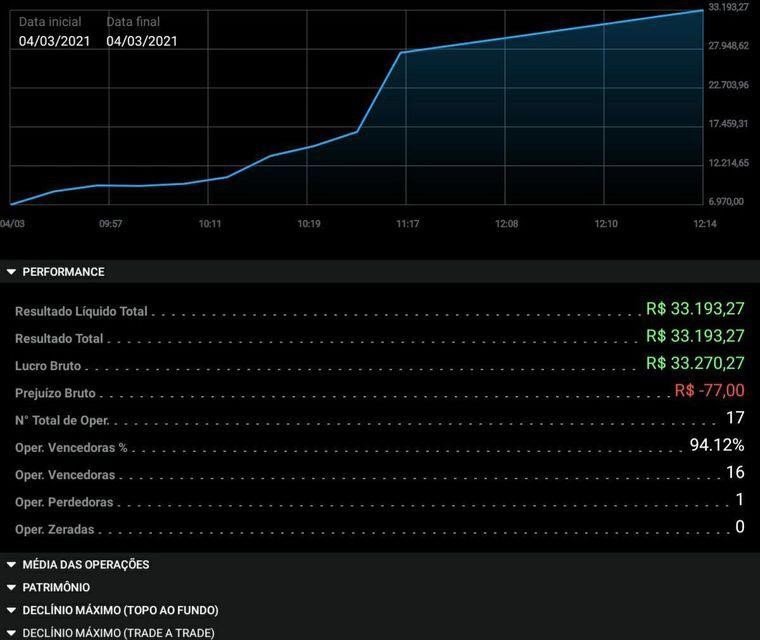Click the Oper. Zeradas label
The height and width of the screenshot is (640, 760).
pos(55,529)
